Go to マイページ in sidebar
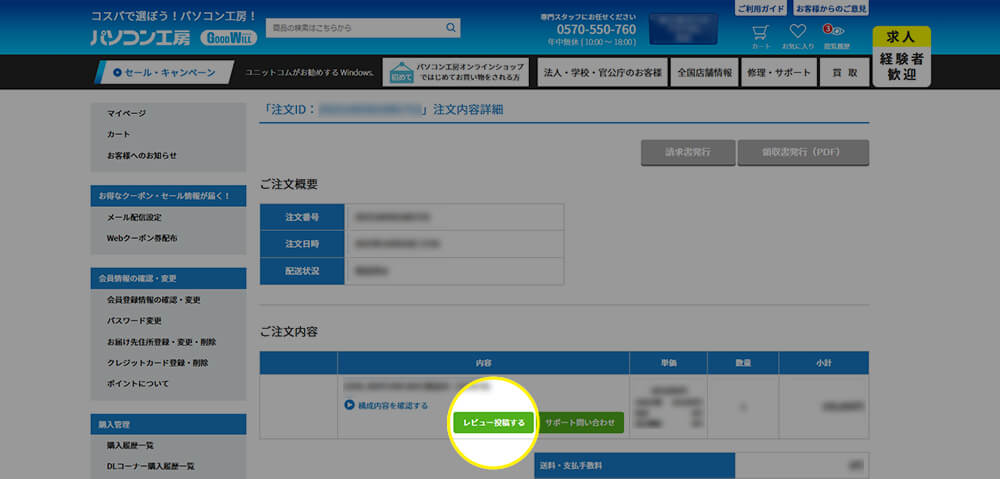This screenshot has width=1000, height=479. pos(126,113)
